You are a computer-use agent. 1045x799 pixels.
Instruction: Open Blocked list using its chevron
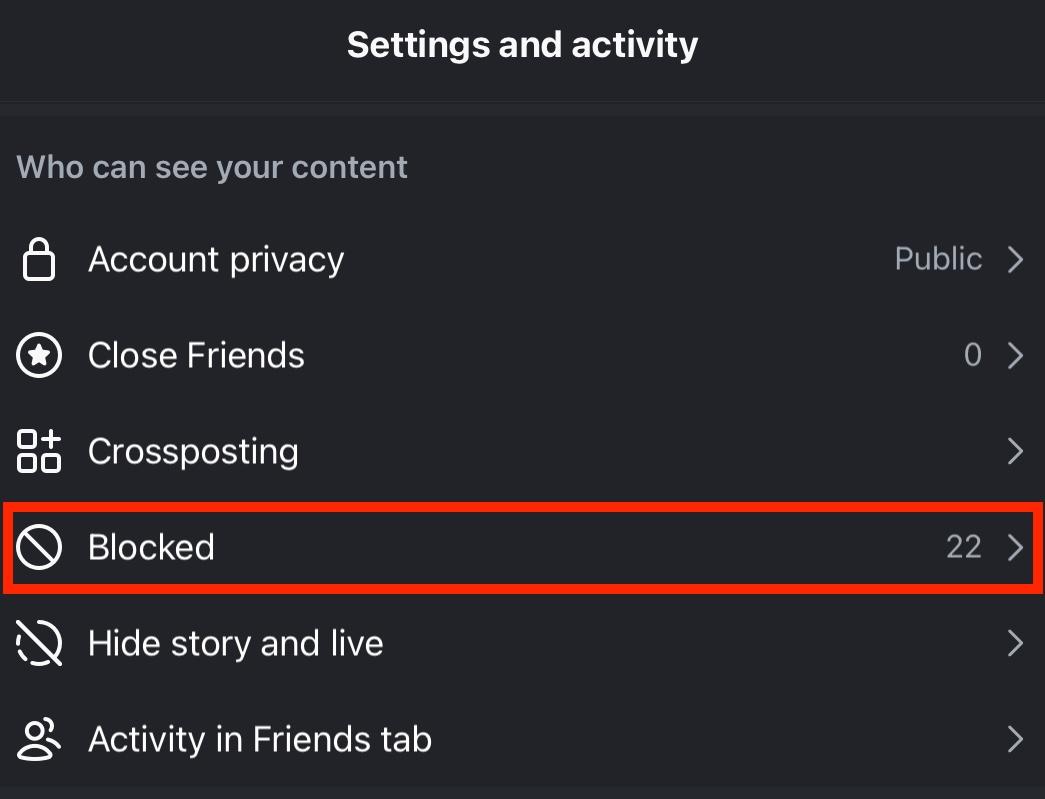tap(1015, 547)
